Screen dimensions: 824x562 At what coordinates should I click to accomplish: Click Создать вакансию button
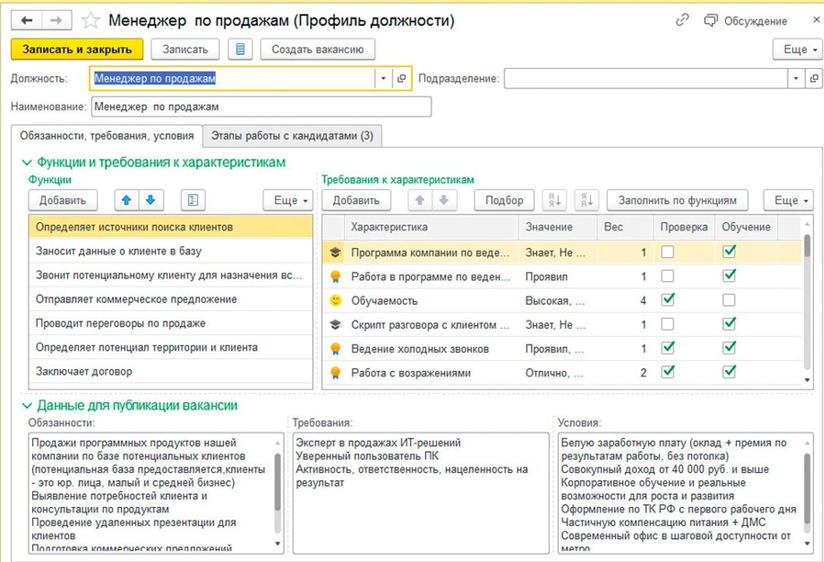click(317, 49)
